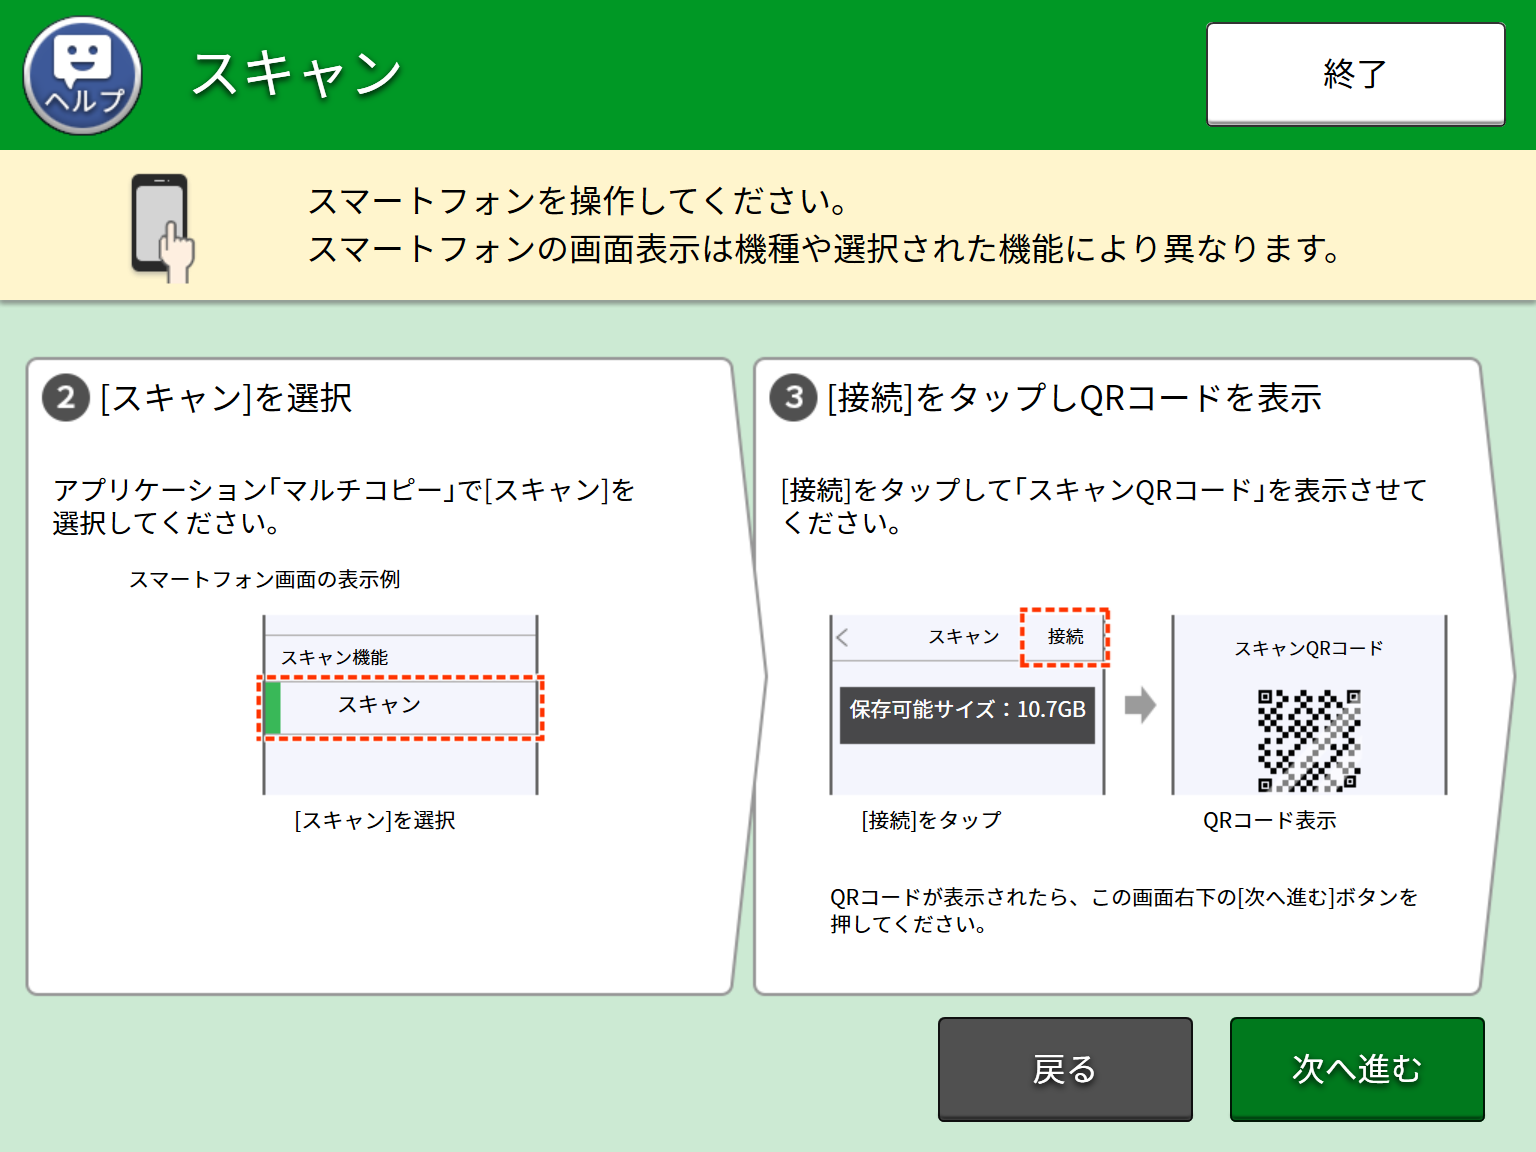Click the gray right arrow between examples
1536x1152 pixels.
1139,705
